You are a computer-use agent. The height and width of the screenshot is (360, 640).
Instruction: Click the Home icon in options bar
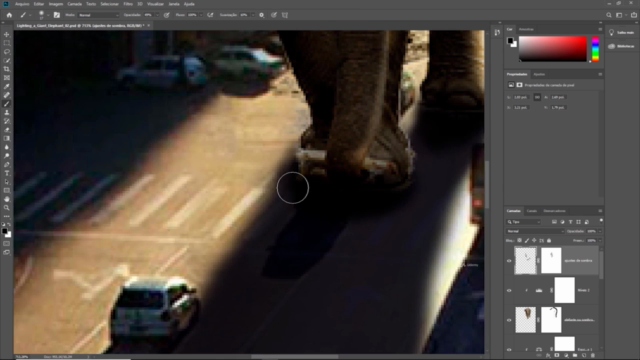tap(9, 15)
